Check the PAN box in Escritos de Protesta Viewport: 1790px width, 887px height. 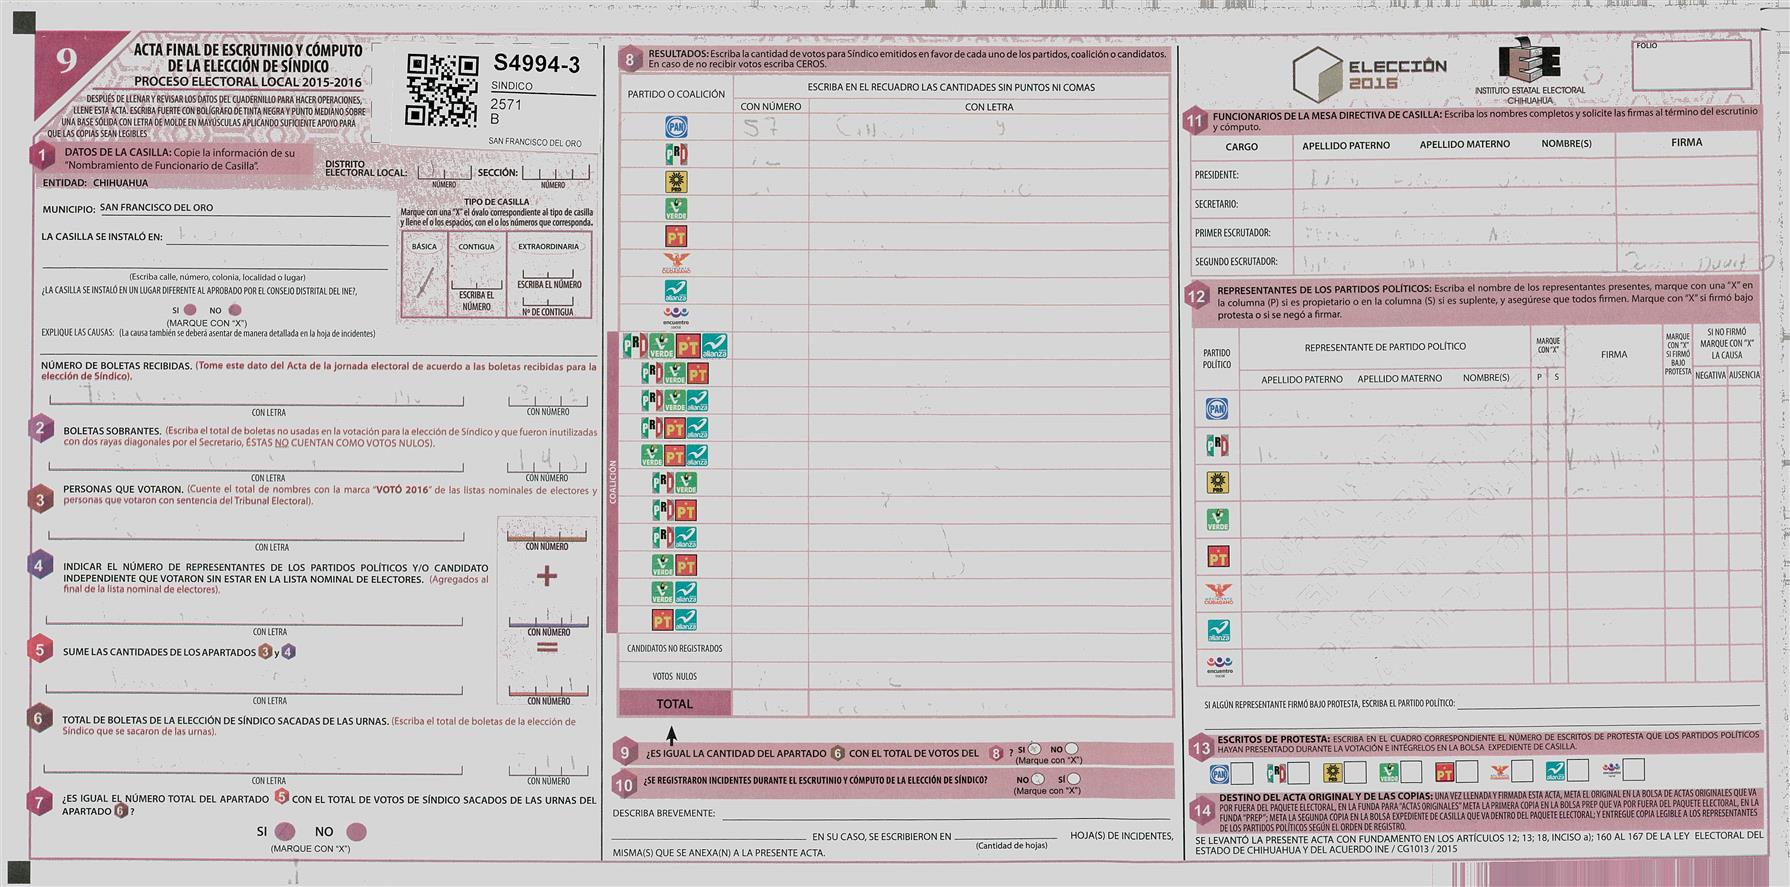point(1242,772)
